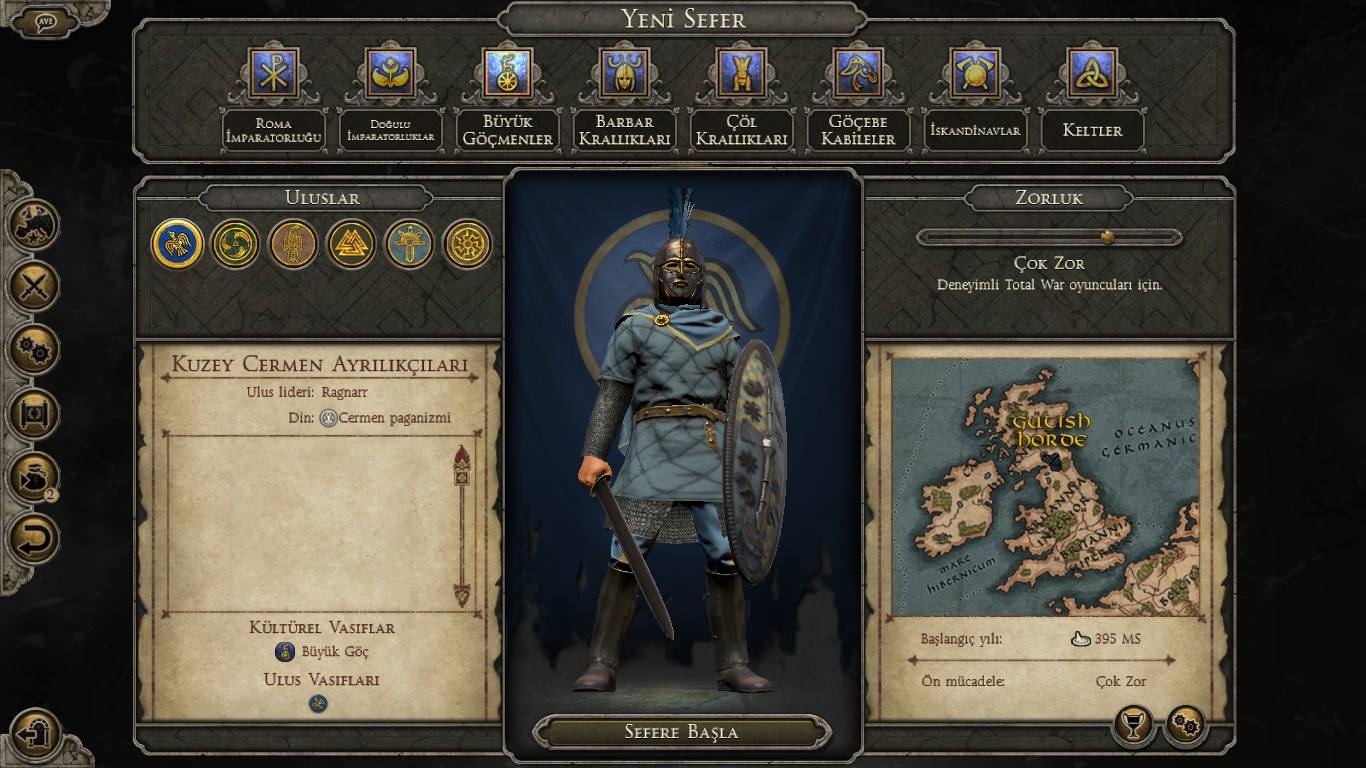Click the exit door button at bottom left
Screen dimensions: 1366x768
(x=36, y=733)
